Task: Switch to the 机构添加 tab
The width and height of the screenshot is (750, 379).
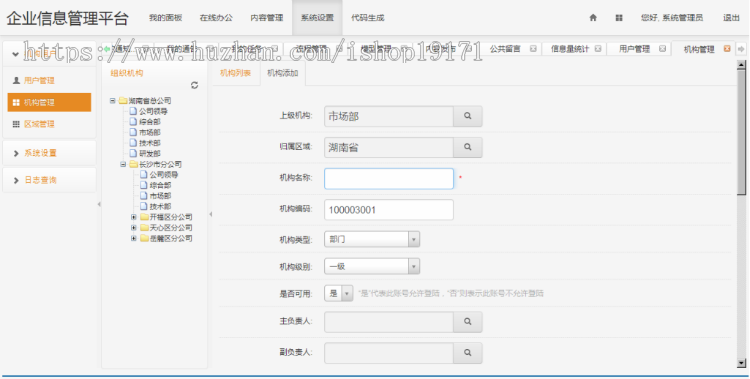Action: click(x=283, y=73)
